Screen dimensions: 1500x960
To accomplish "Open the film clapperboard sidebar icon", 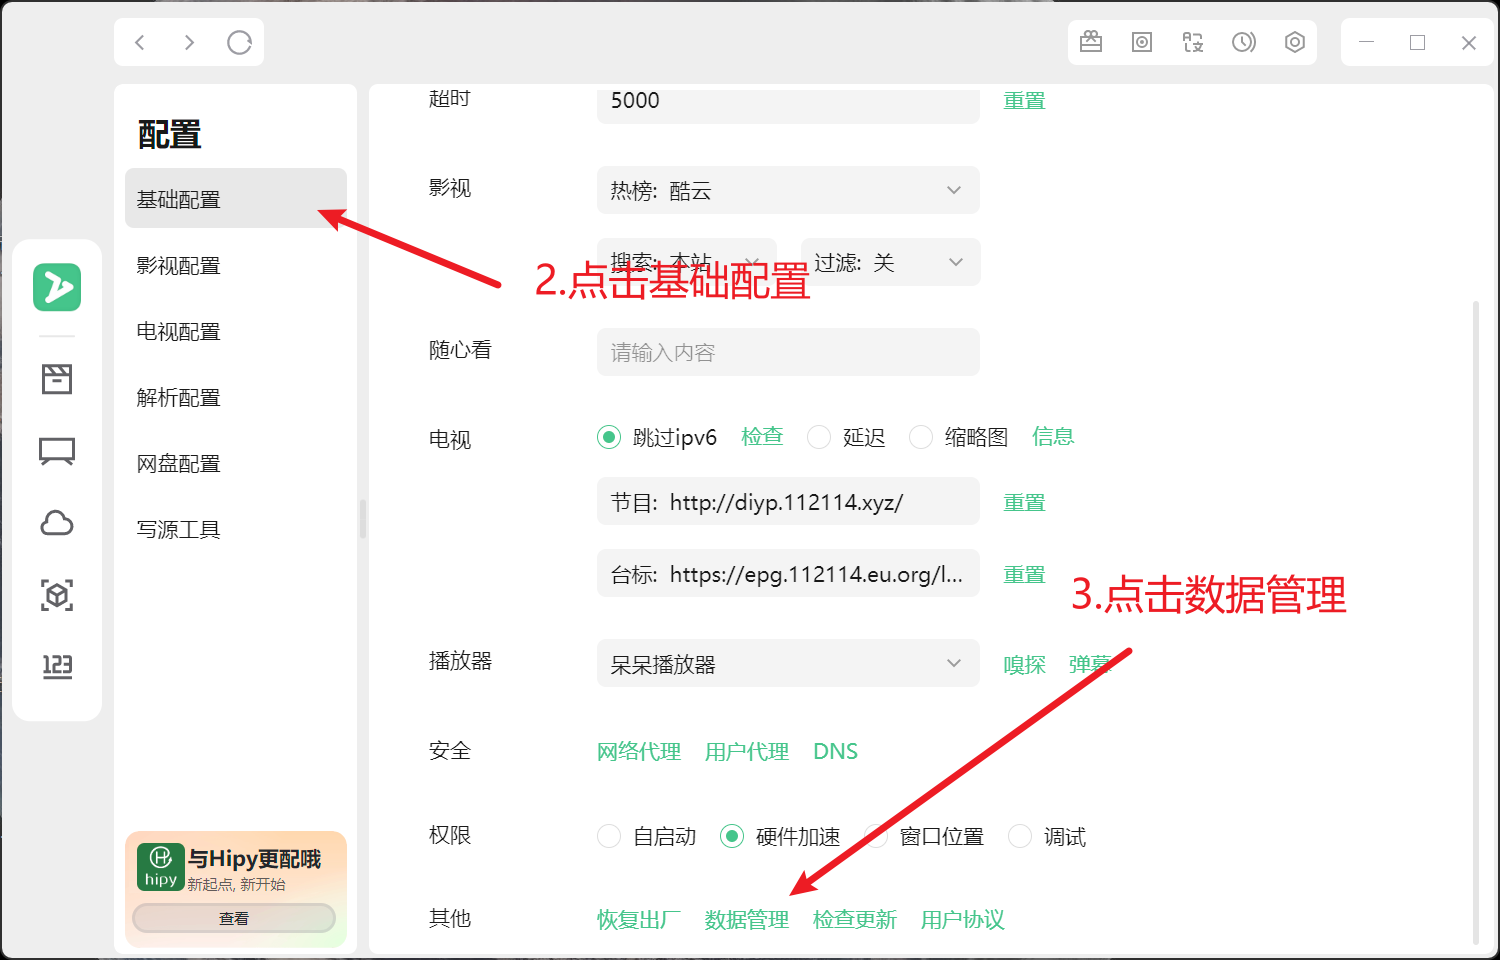I will [x=57, y=379].
